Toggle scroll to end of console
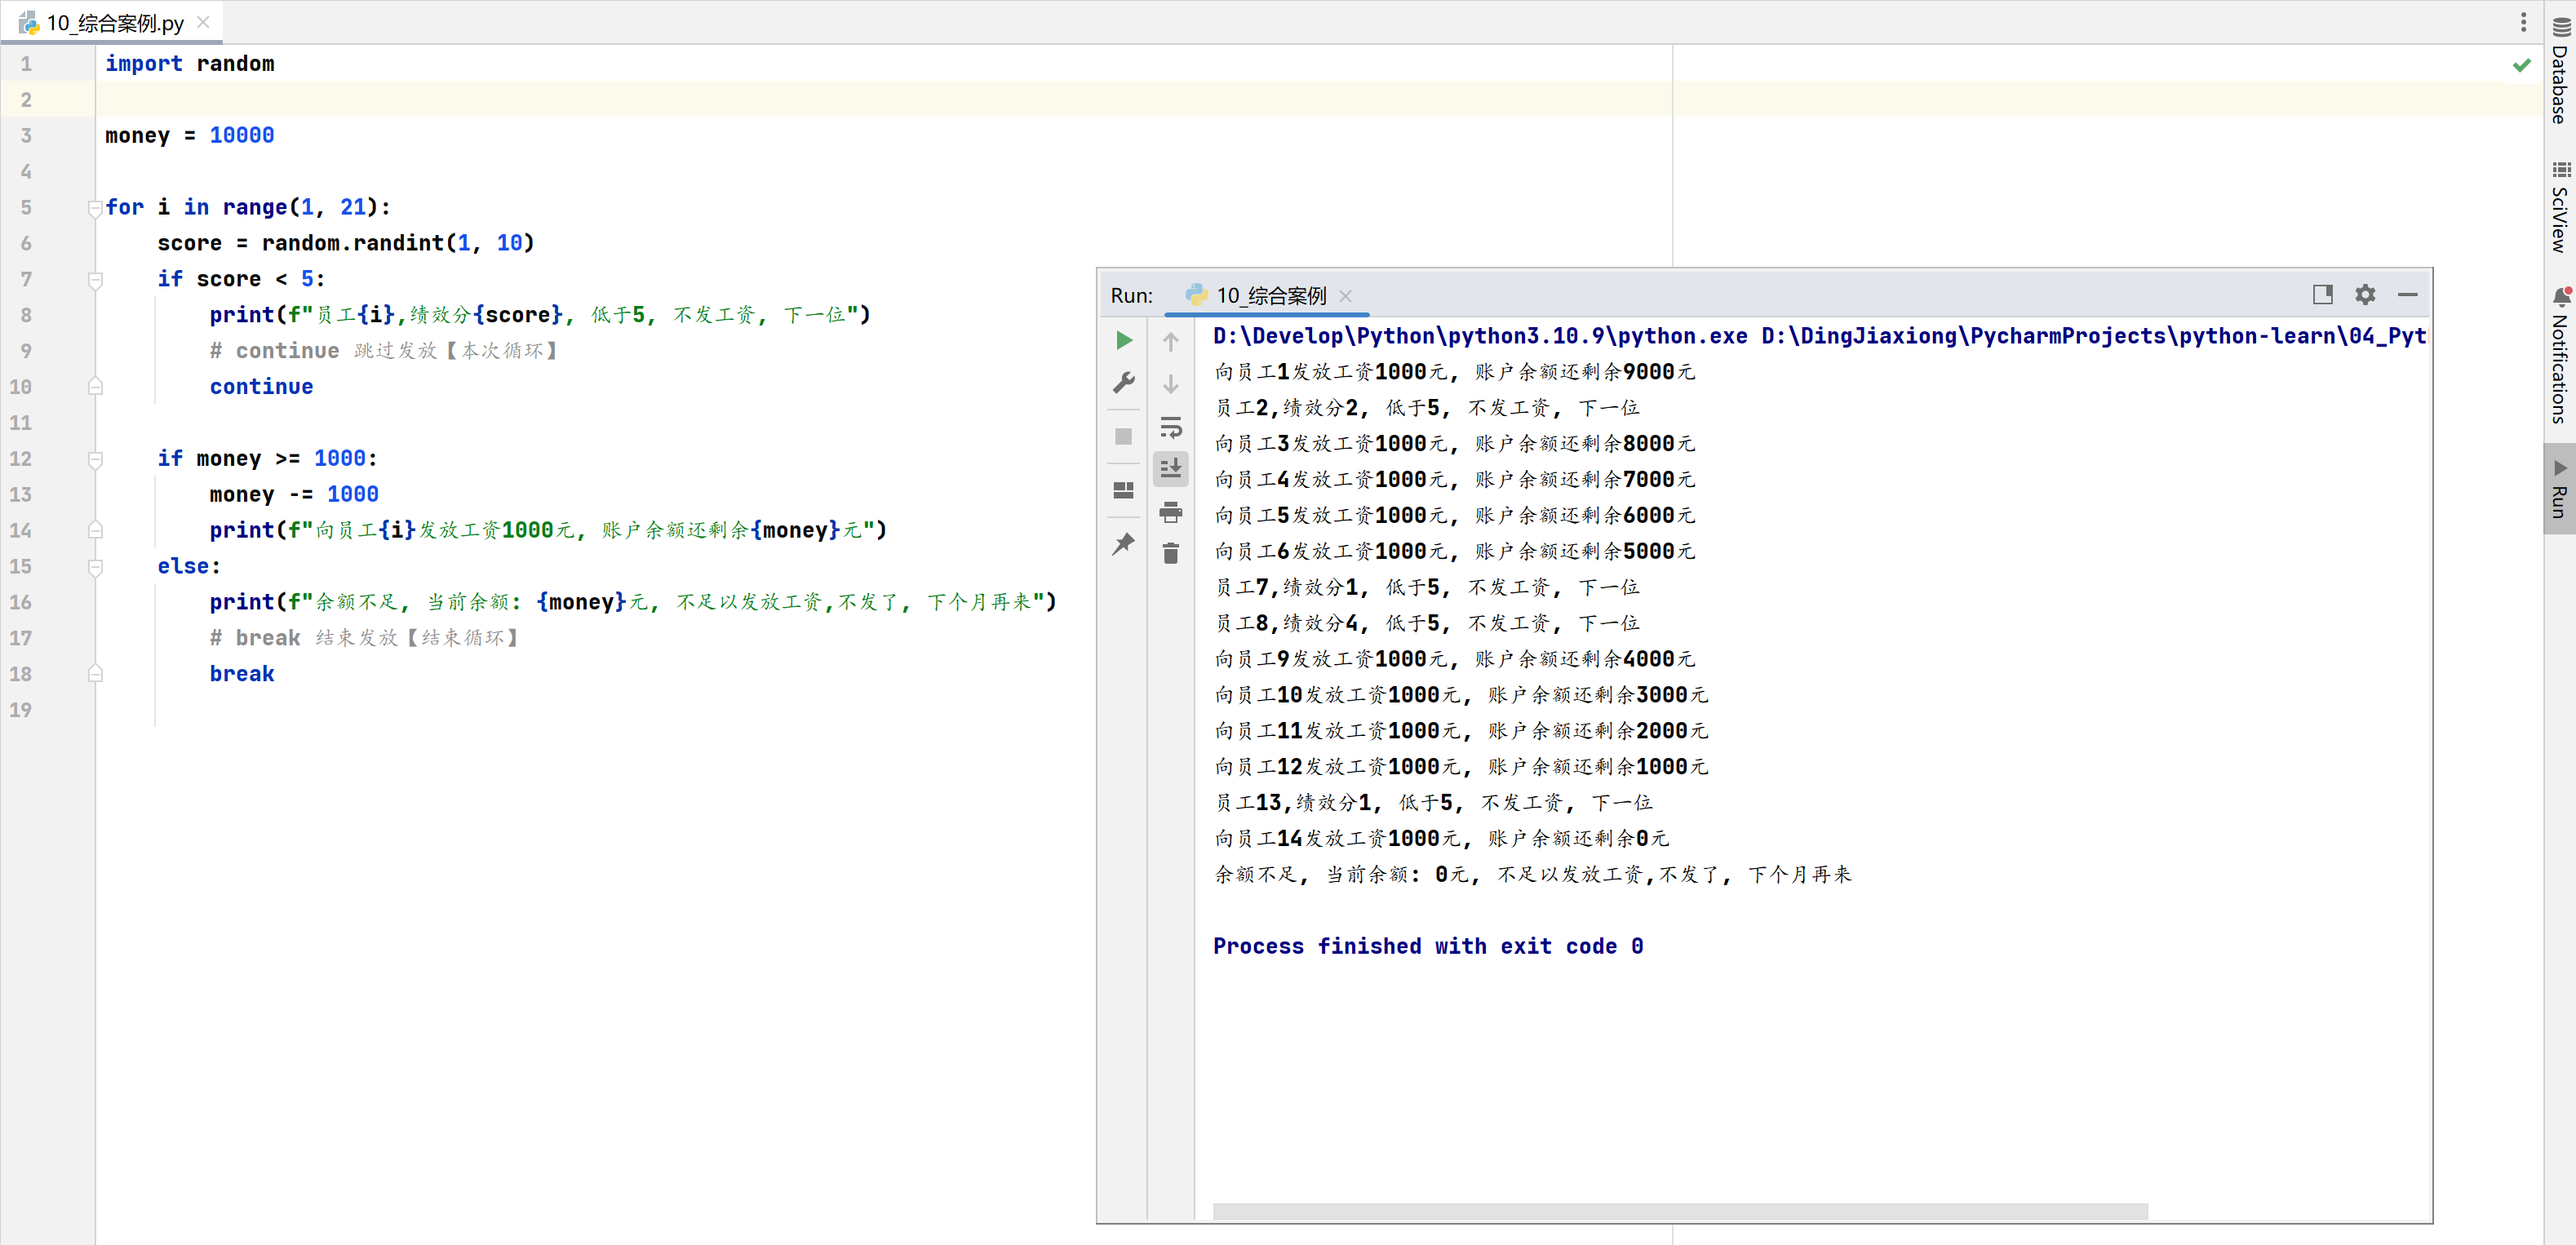The image size is (2576, 1245). coord(1170,468)
